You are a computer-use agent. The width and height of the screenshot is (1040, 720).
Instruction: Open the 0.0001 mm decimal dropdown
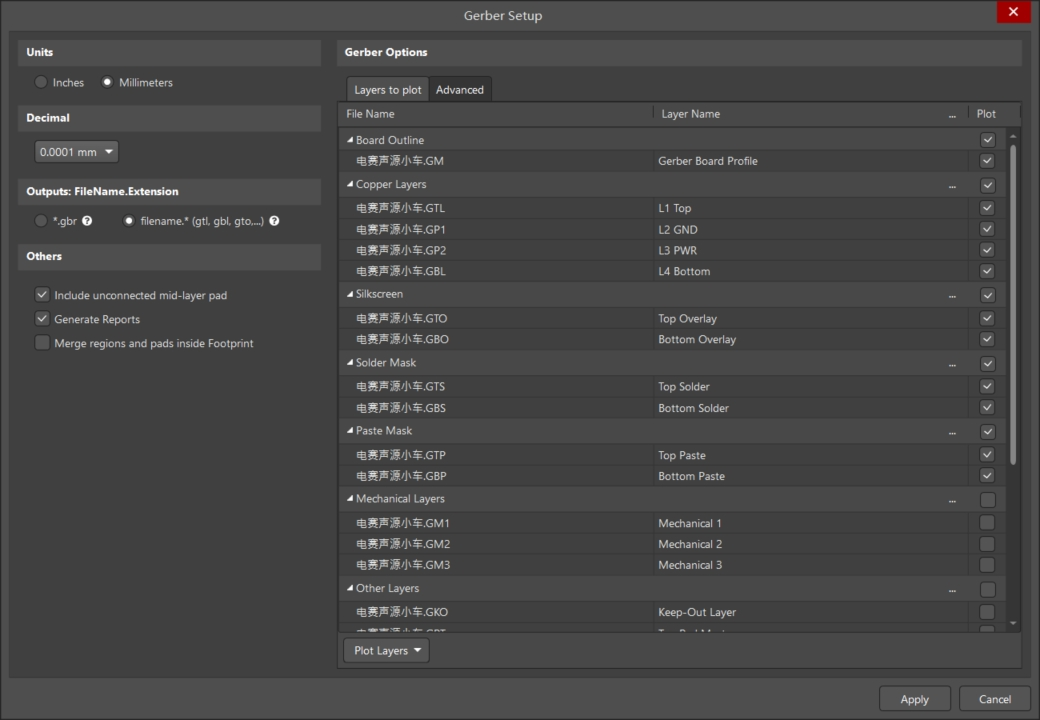(x=77, y=152)
